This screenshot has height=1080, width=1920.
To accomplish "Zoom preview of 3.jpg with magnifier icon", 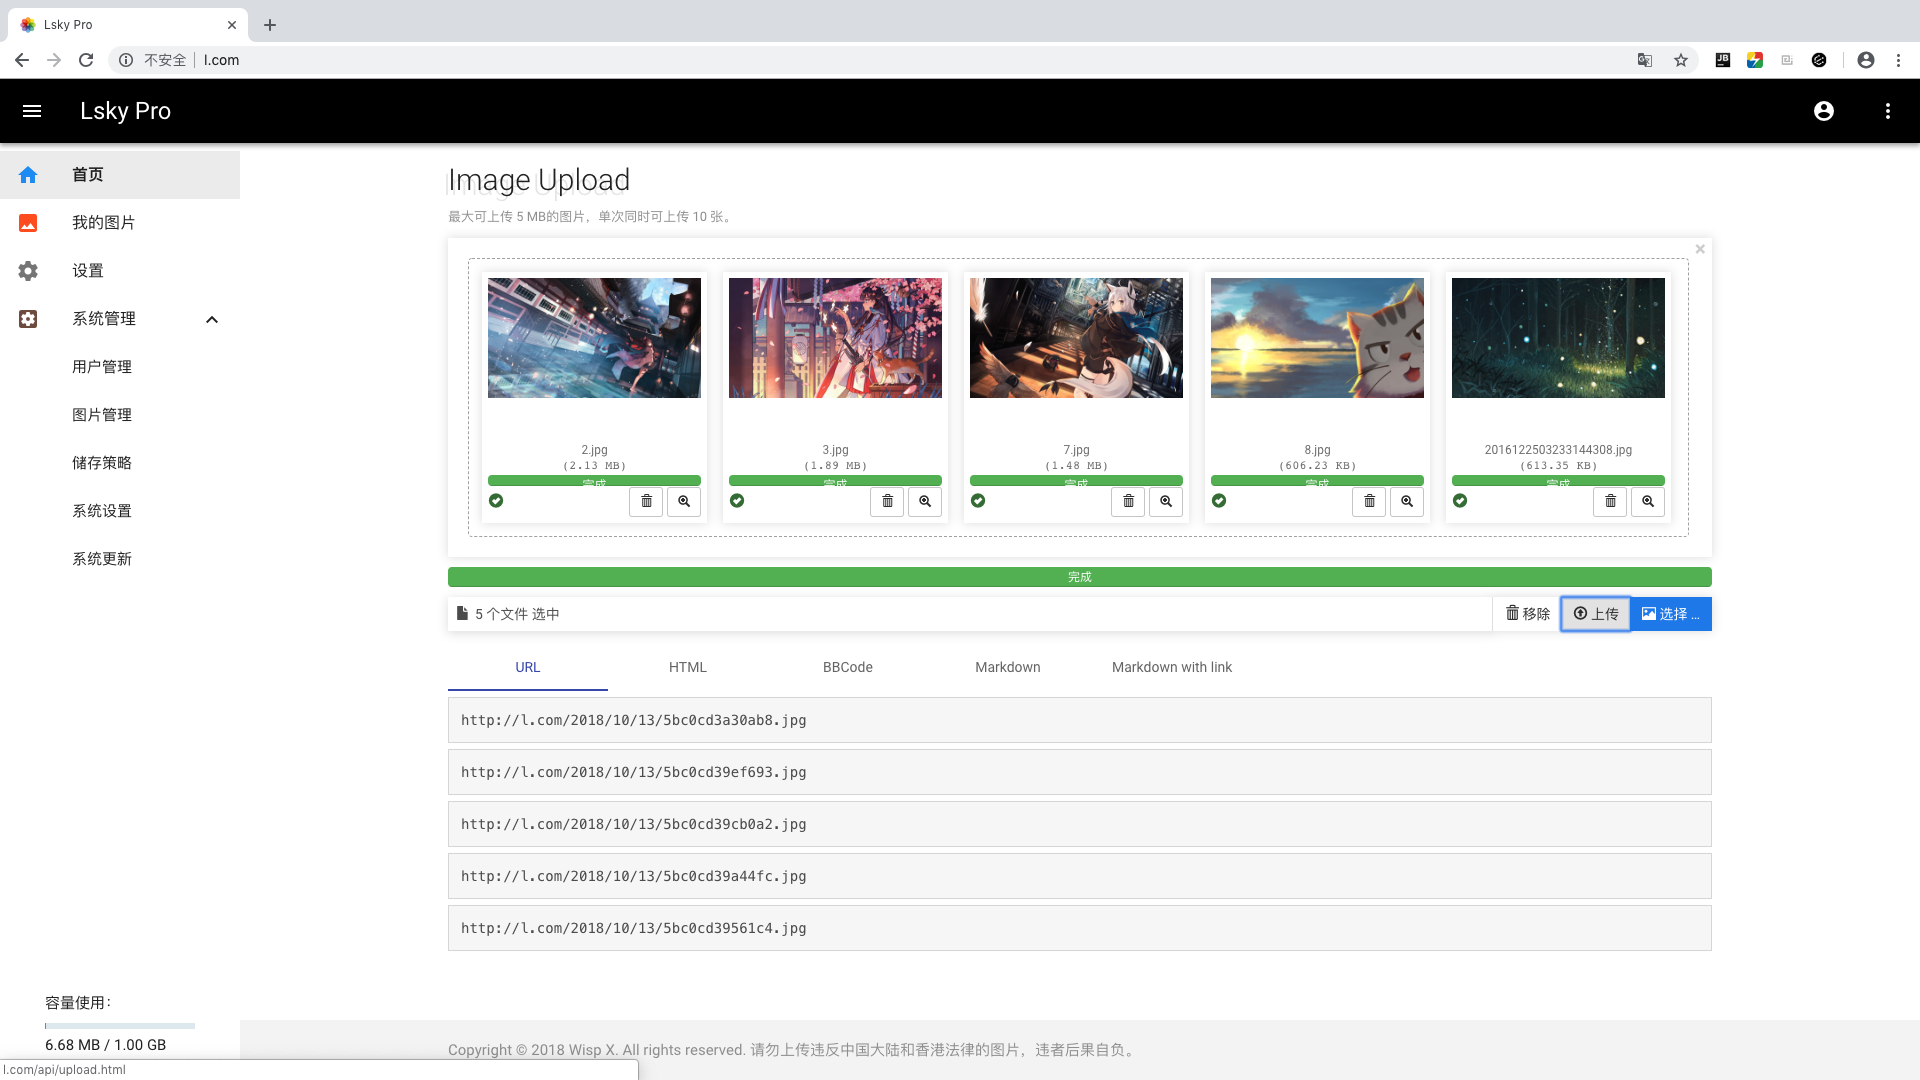I will pos(925,501).
